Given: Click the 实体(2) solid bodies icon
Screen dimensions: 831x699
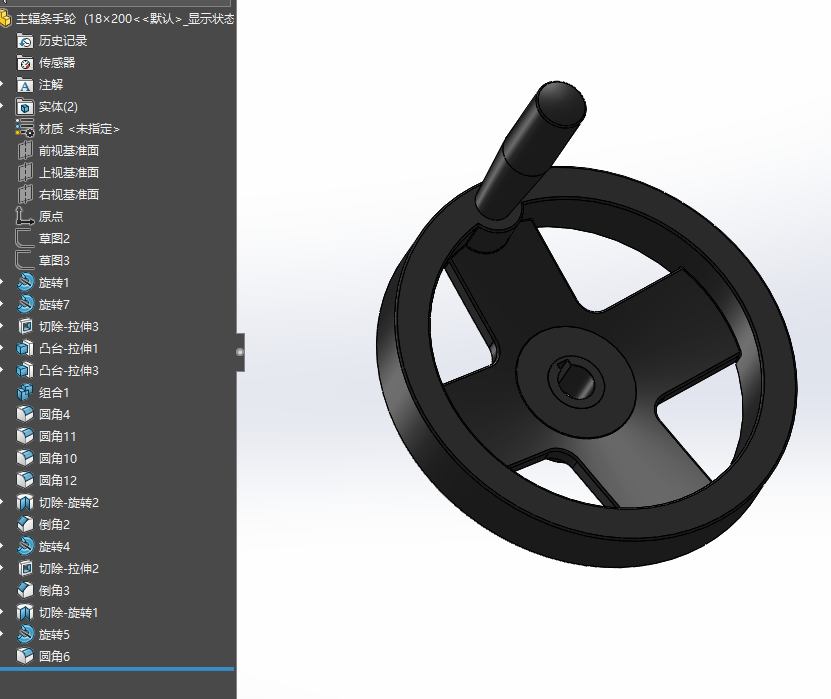Looking at the screenshot, I should coord(24,107).
